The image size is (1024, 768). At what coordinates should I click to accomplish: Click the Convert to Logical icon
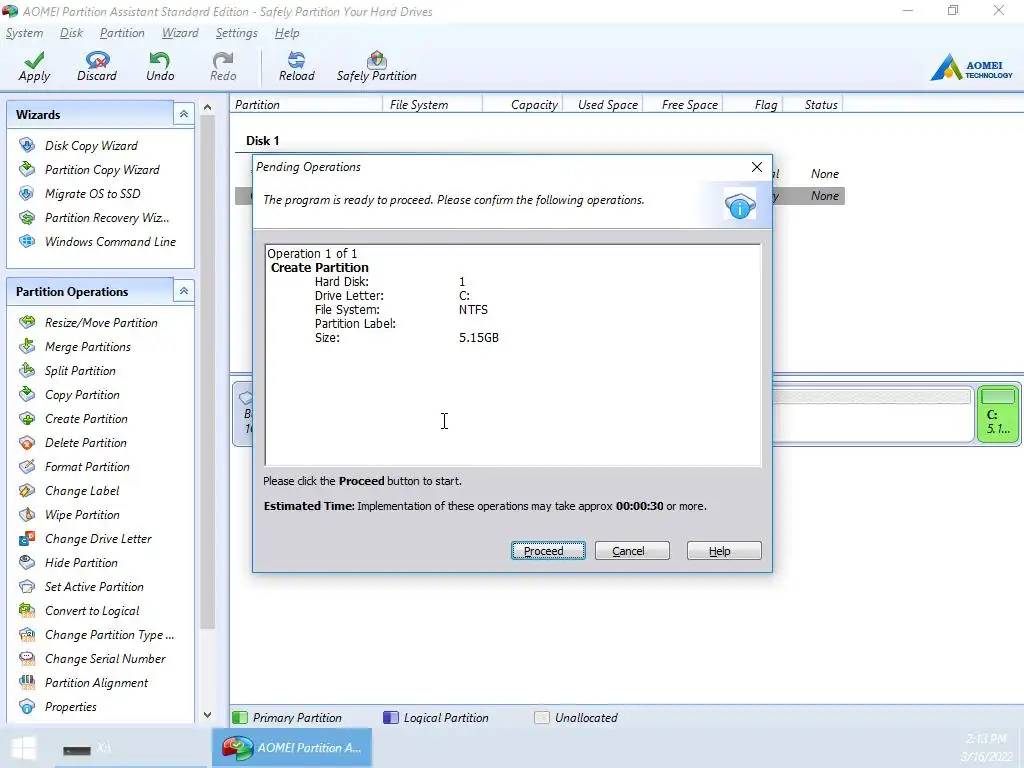(x=27, y=611)
